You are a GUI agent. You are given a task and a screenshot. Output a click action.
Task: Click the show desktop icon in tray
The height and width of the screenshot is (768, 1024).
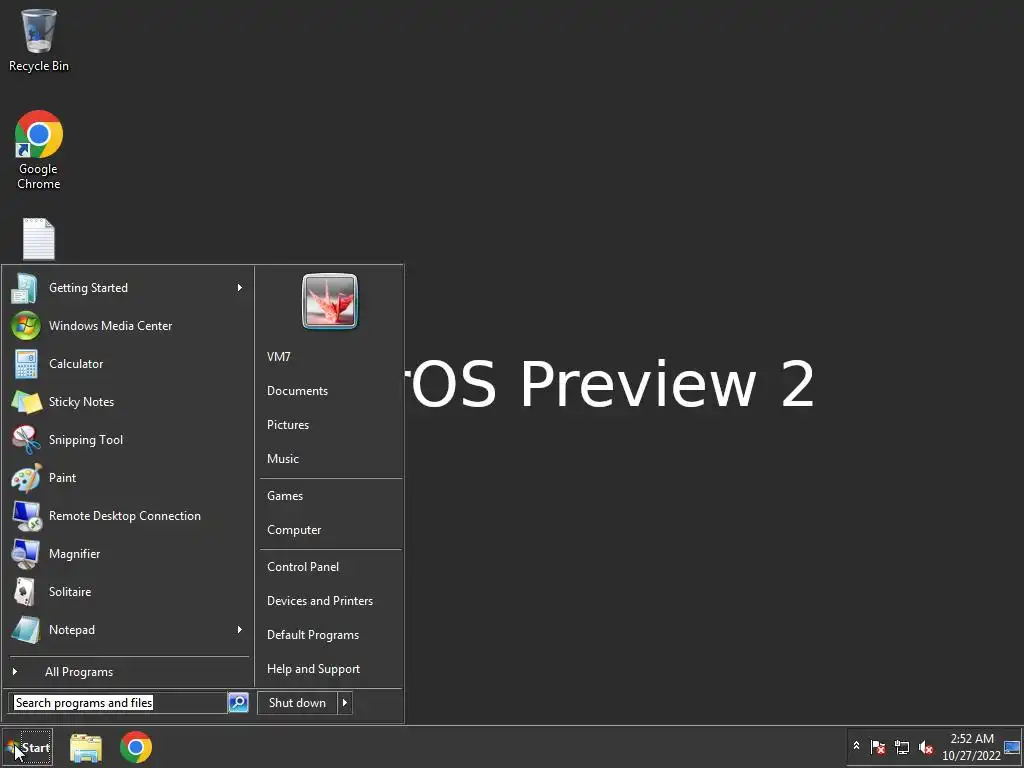(x=1012, y=747)
